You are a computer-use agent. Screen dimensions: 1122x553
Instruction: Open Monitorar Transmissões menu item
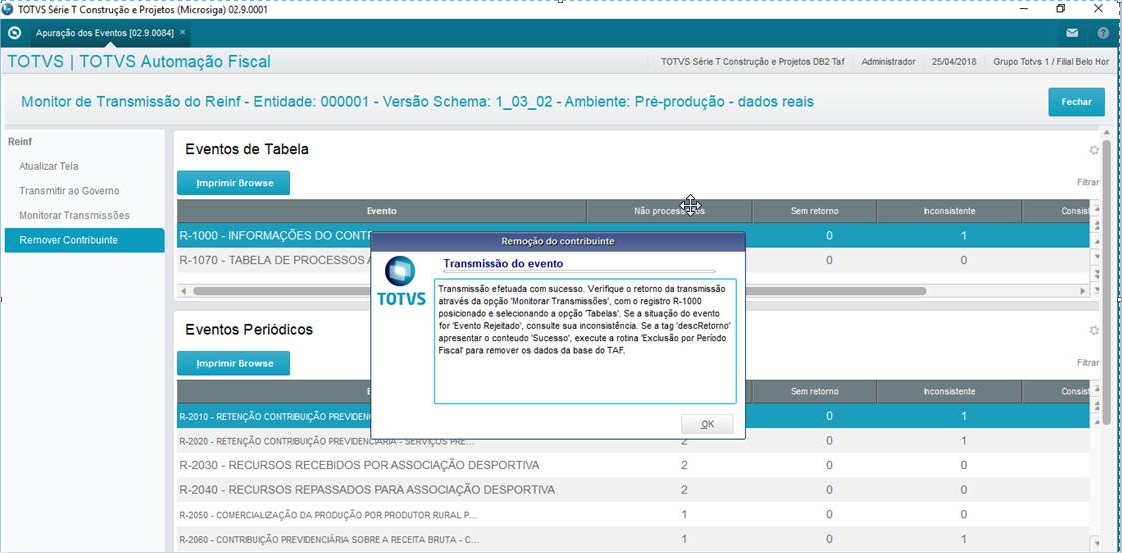coord(74,215)
